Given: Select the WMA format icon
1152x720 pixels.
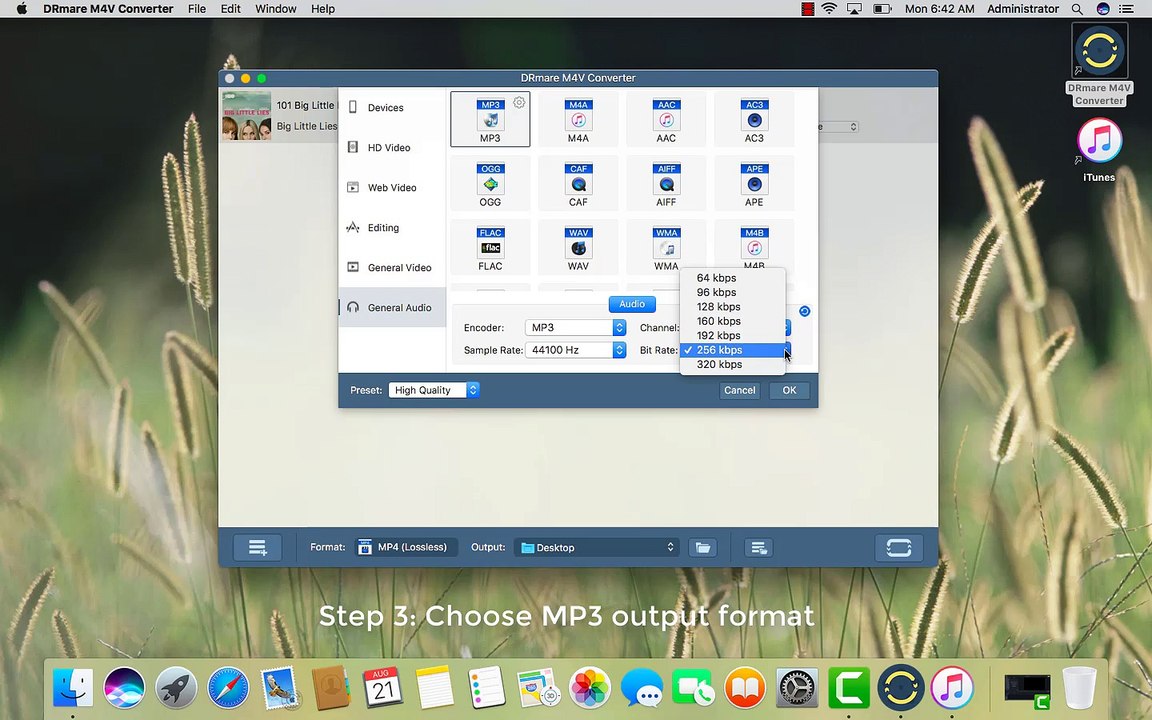Looking at the screenshot, I should (666, 247).
